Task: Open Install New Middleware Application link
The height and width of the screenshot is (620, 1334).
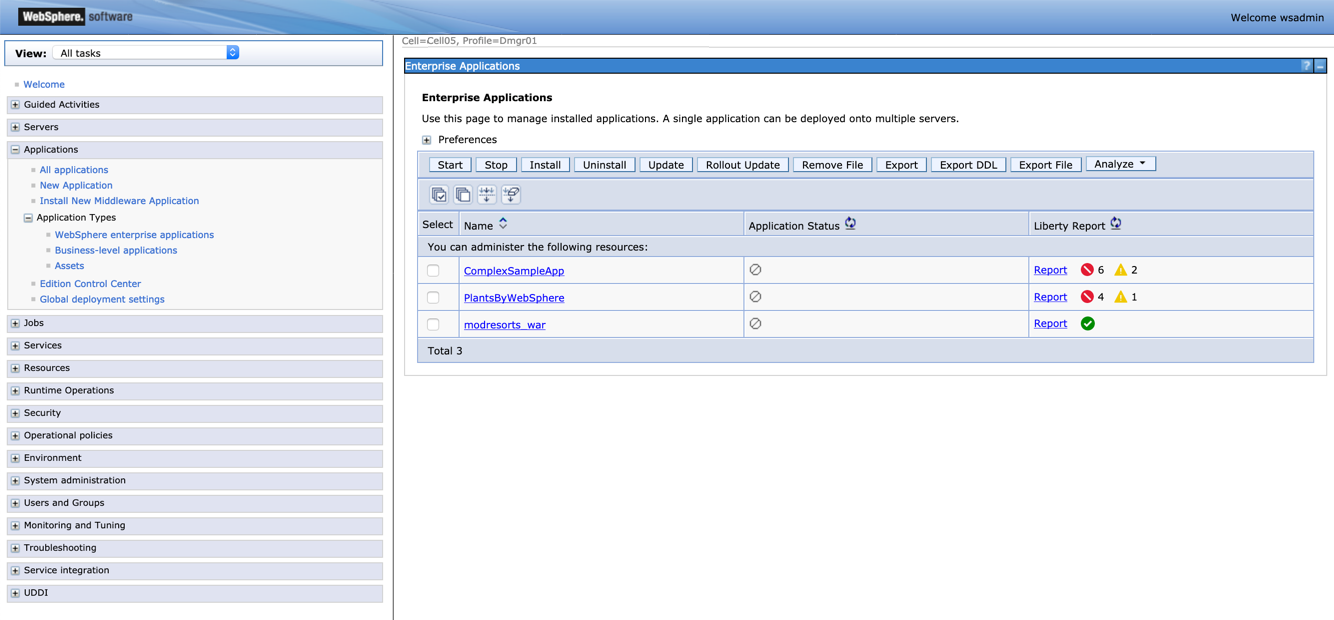Action: click(x=119, y=201)
